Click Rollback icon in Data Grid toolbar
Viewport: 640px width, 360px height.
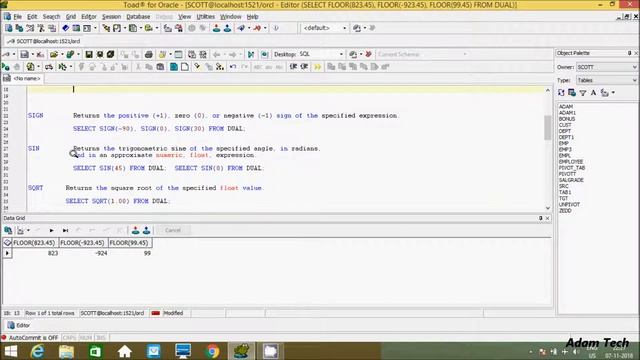pyautogui.click(x=146, y=231)
